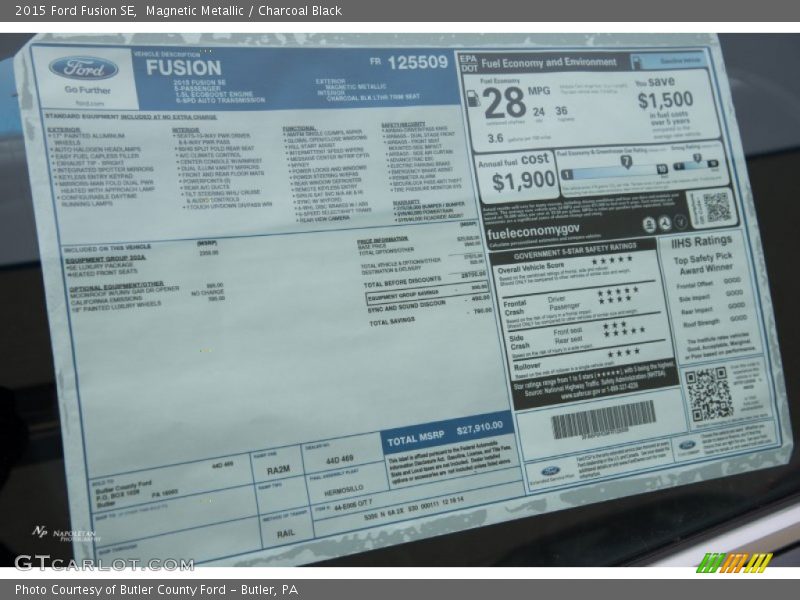This screenshot has height=600, width=800.
Task: Click the 'Fuel Economy and Environment' heading
Action: 548,63
